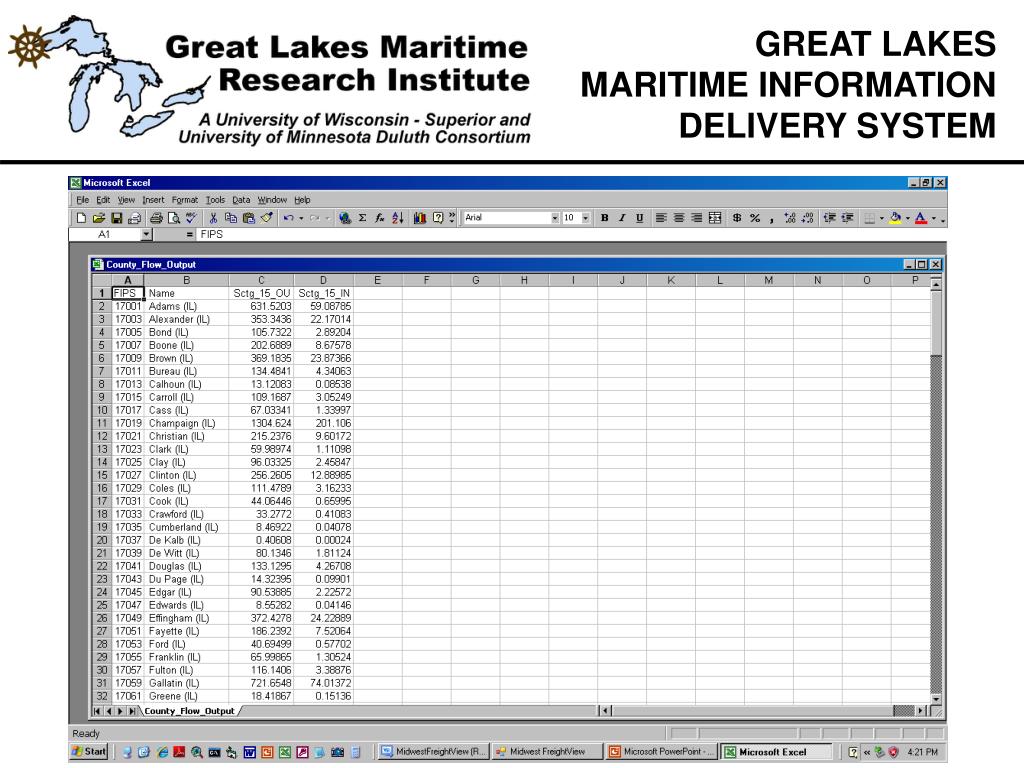Click the Fill Color paint bucket swatch

(x=895, y=218)
